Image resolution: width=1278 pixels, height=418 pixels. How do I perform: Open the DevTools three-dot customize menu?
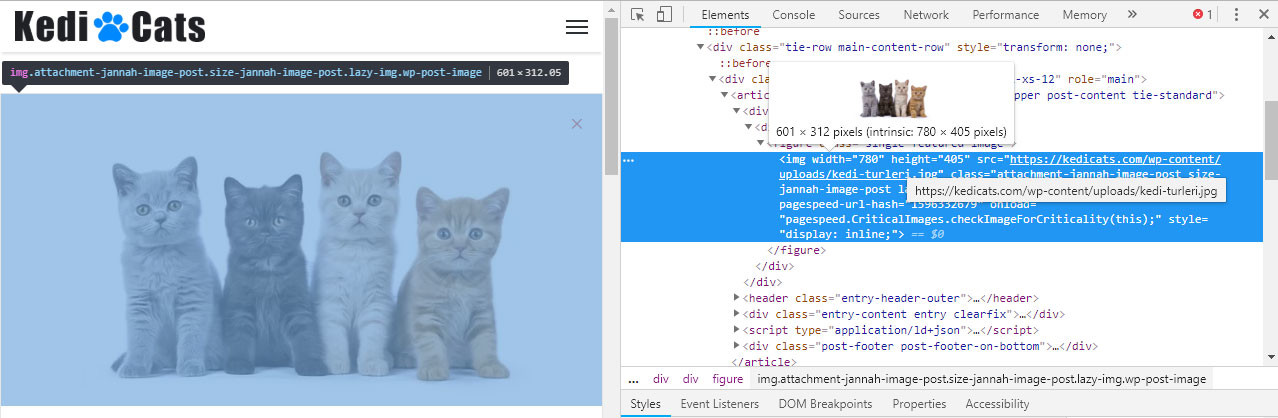pyautogui.click(x=1236, y=14)
